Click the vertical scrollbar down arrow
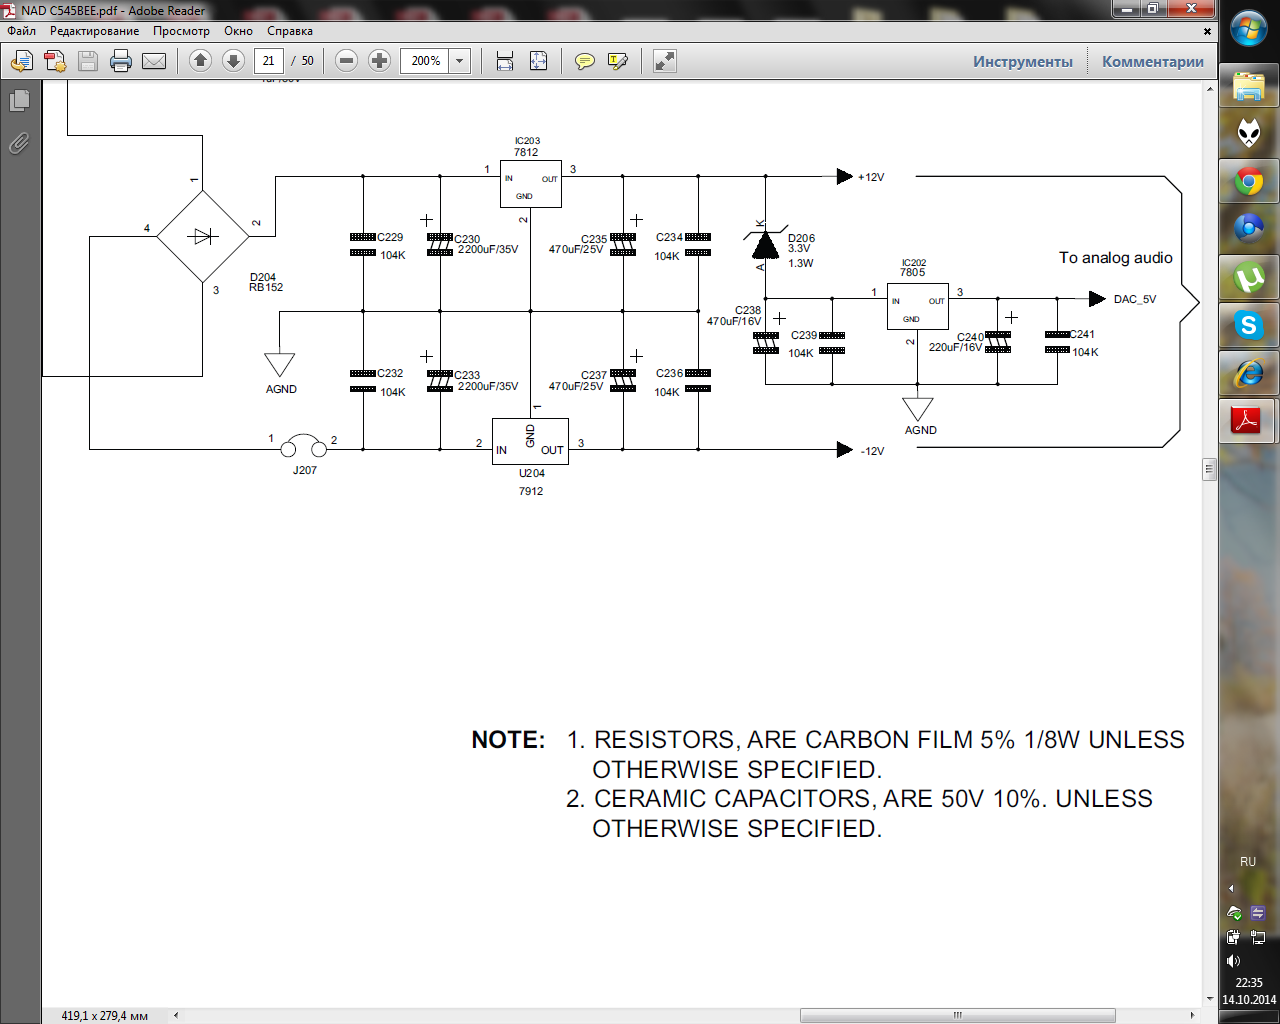The image size is (1280, 1024). point(1210,997)
